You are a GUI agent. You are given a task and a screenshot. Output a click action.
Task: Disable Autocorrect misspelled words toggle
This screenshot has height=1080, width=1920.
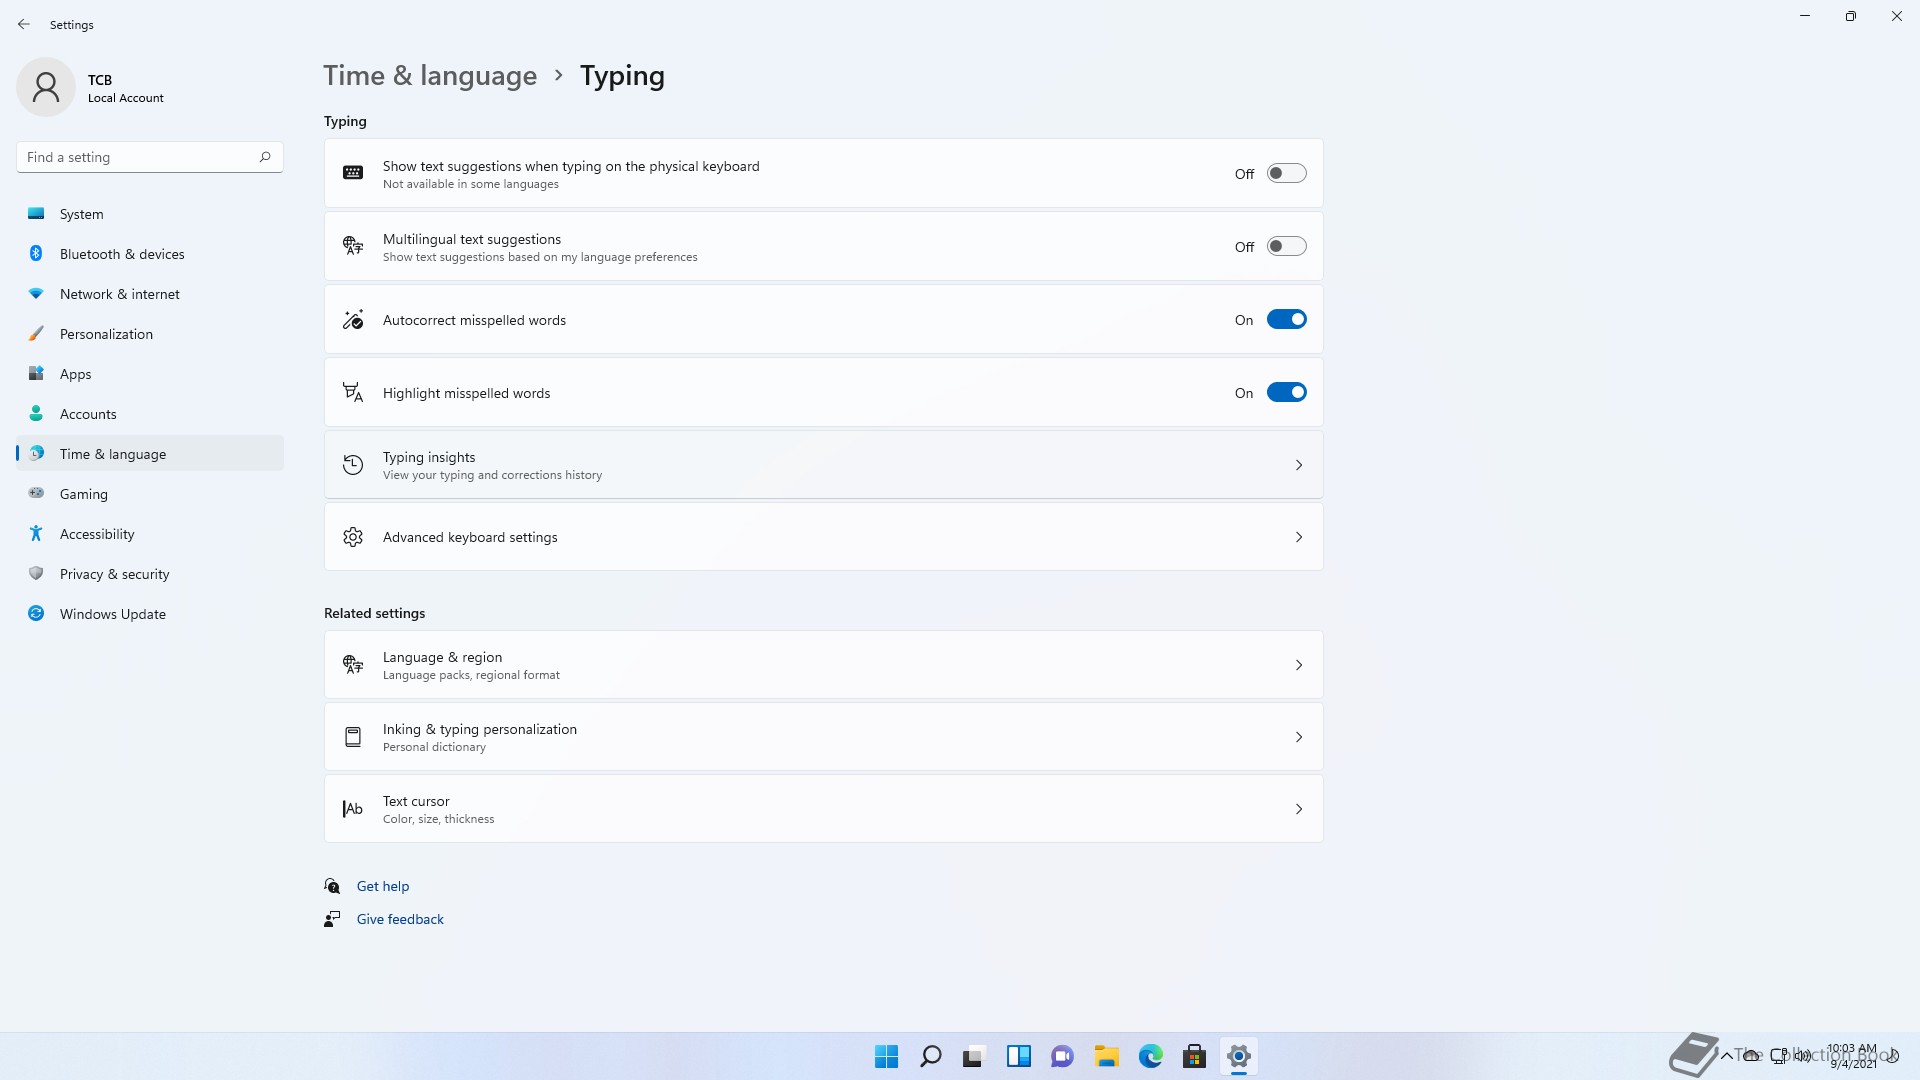1286,320
